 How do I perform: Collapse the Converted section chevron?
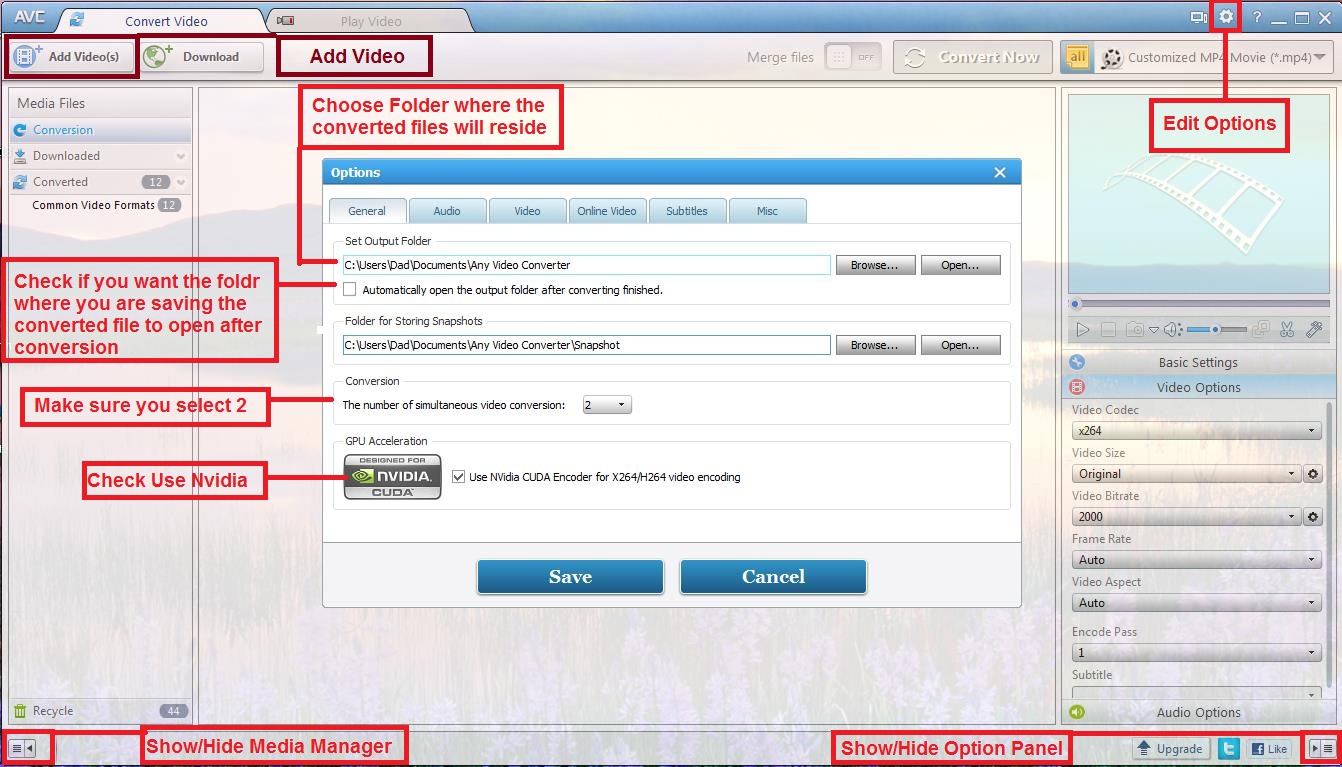tap(181, 182)
